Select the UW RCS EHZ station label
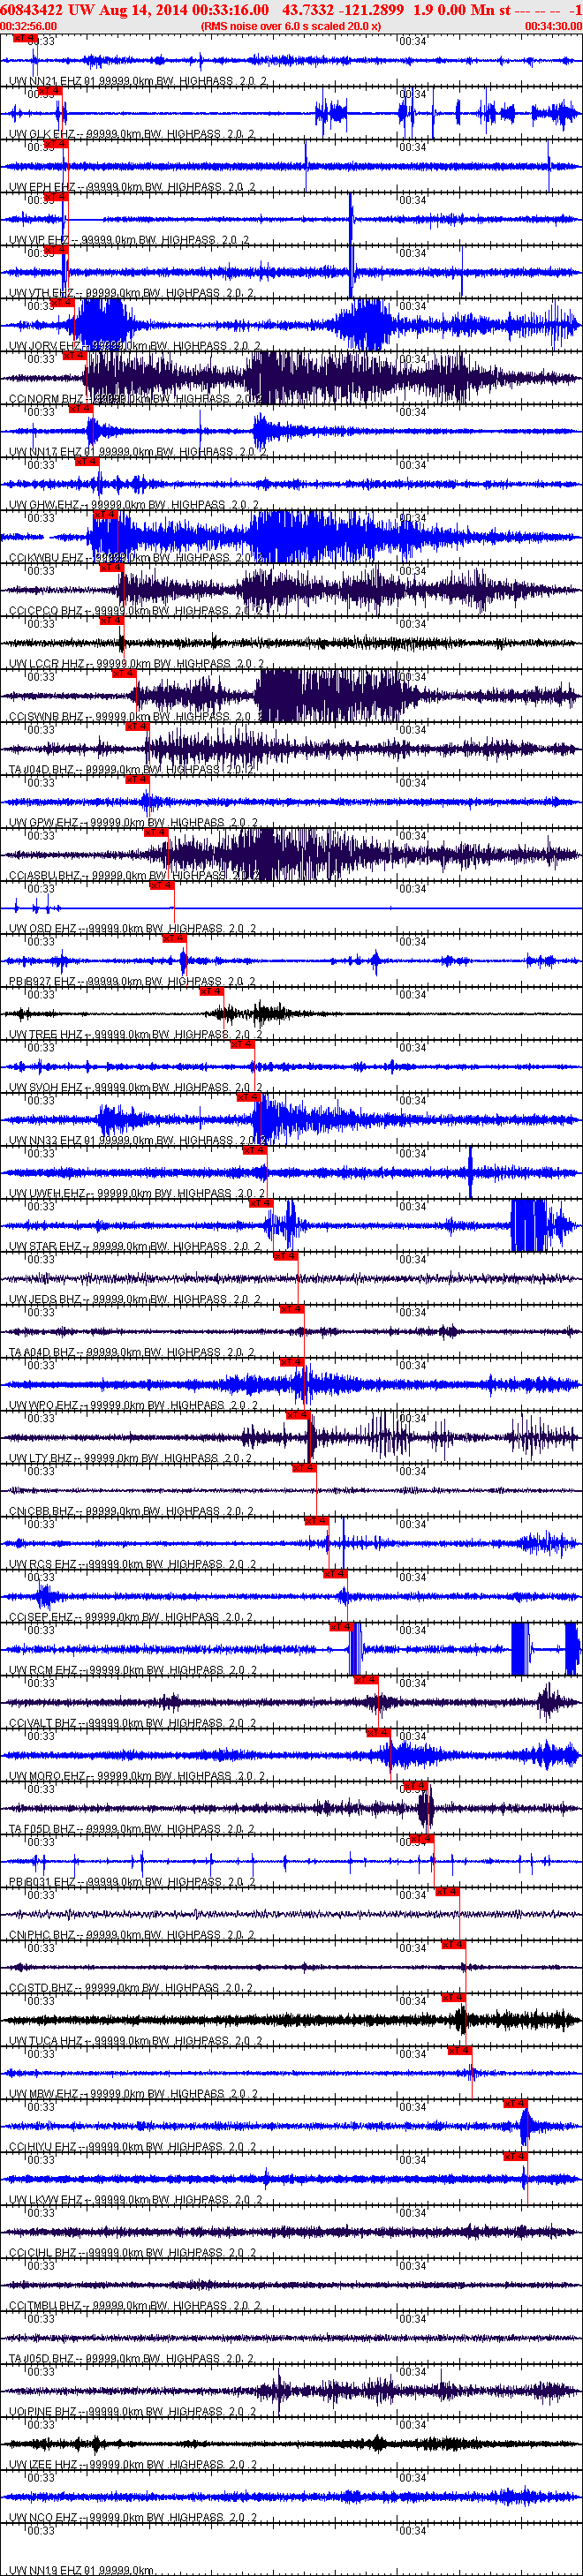The image size is (583, 2576). tap(132, 1565)
